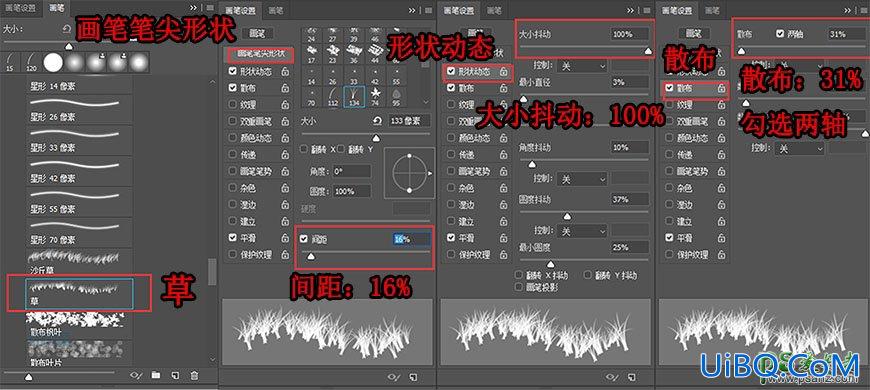Viewport: 870px width, 390px height.
Task: Choose grass tip 134 in the tip grid
Action: (354, 97)
